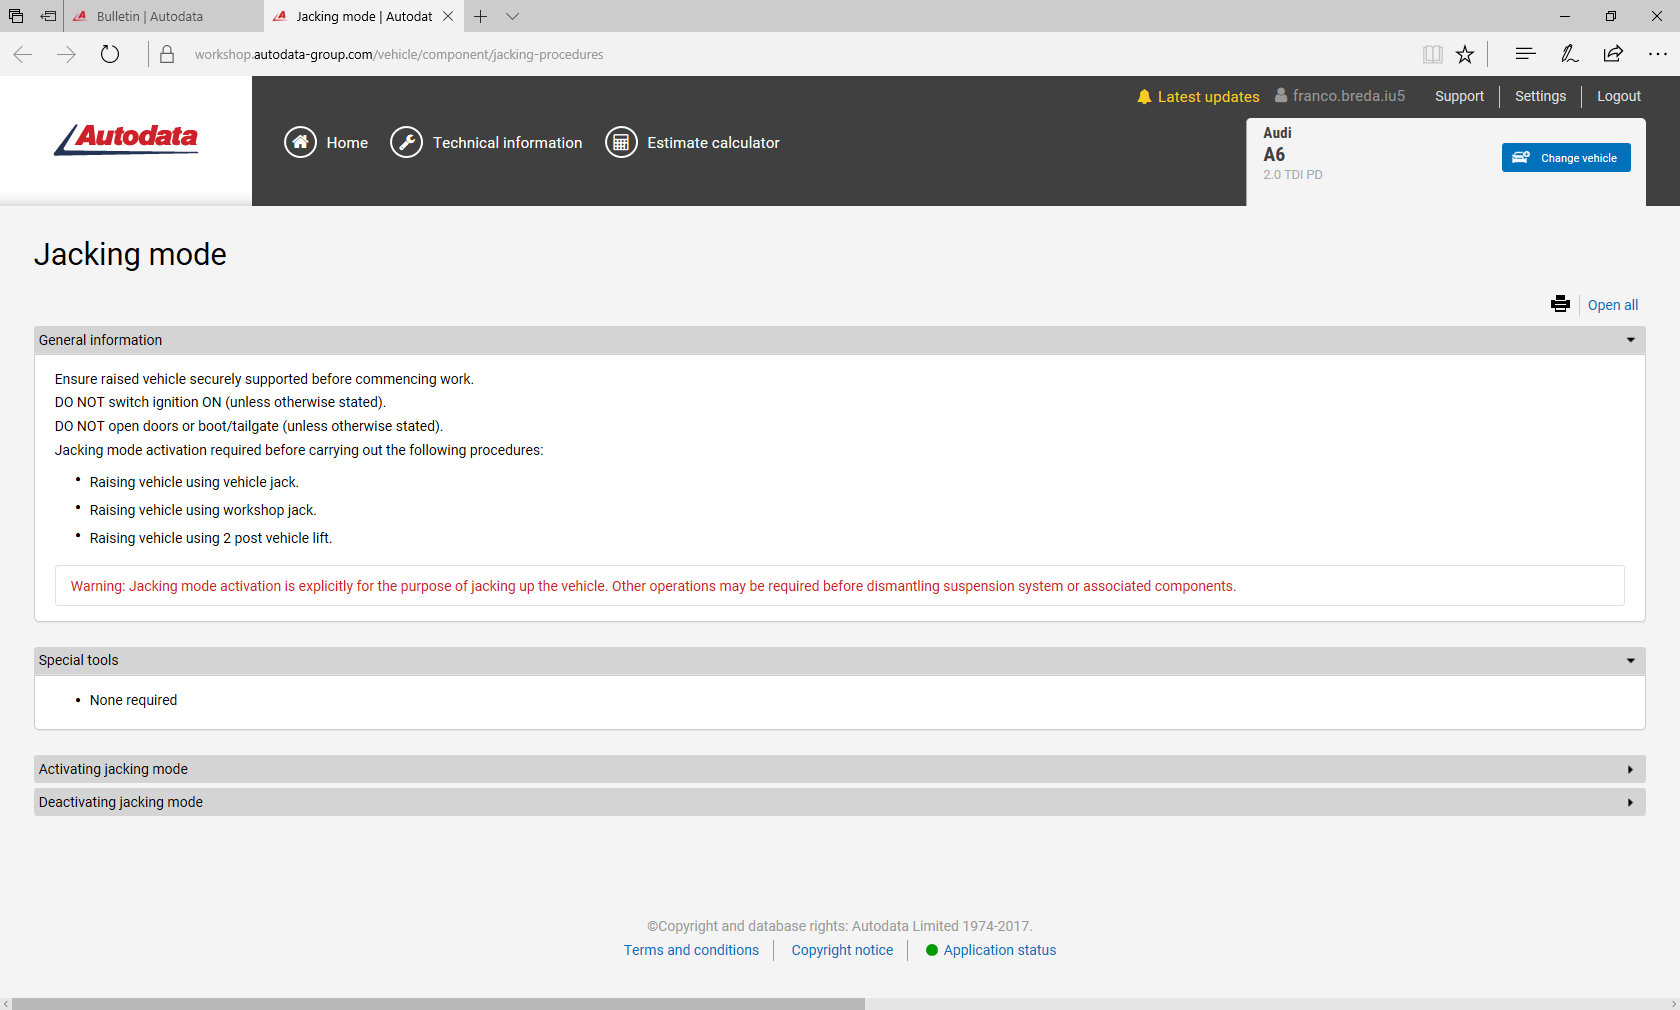1680x1010 pixels.
Task: Expand Deactivating jacking mode section
Action: [x=840, y=802]
